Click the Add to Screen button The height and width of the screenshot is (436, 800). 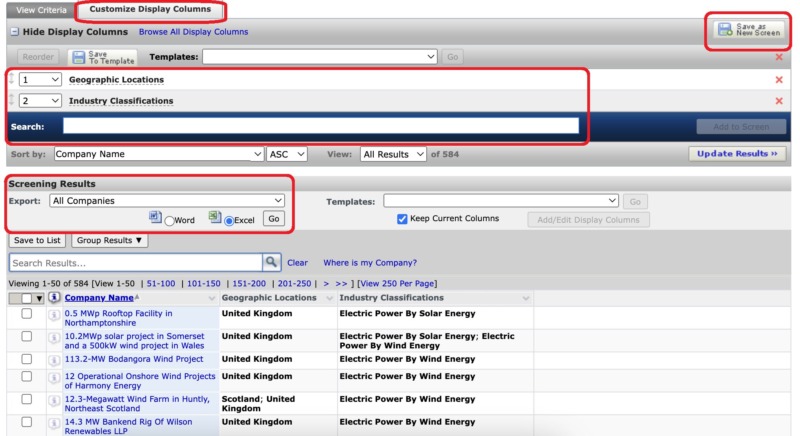coord(741,126)
